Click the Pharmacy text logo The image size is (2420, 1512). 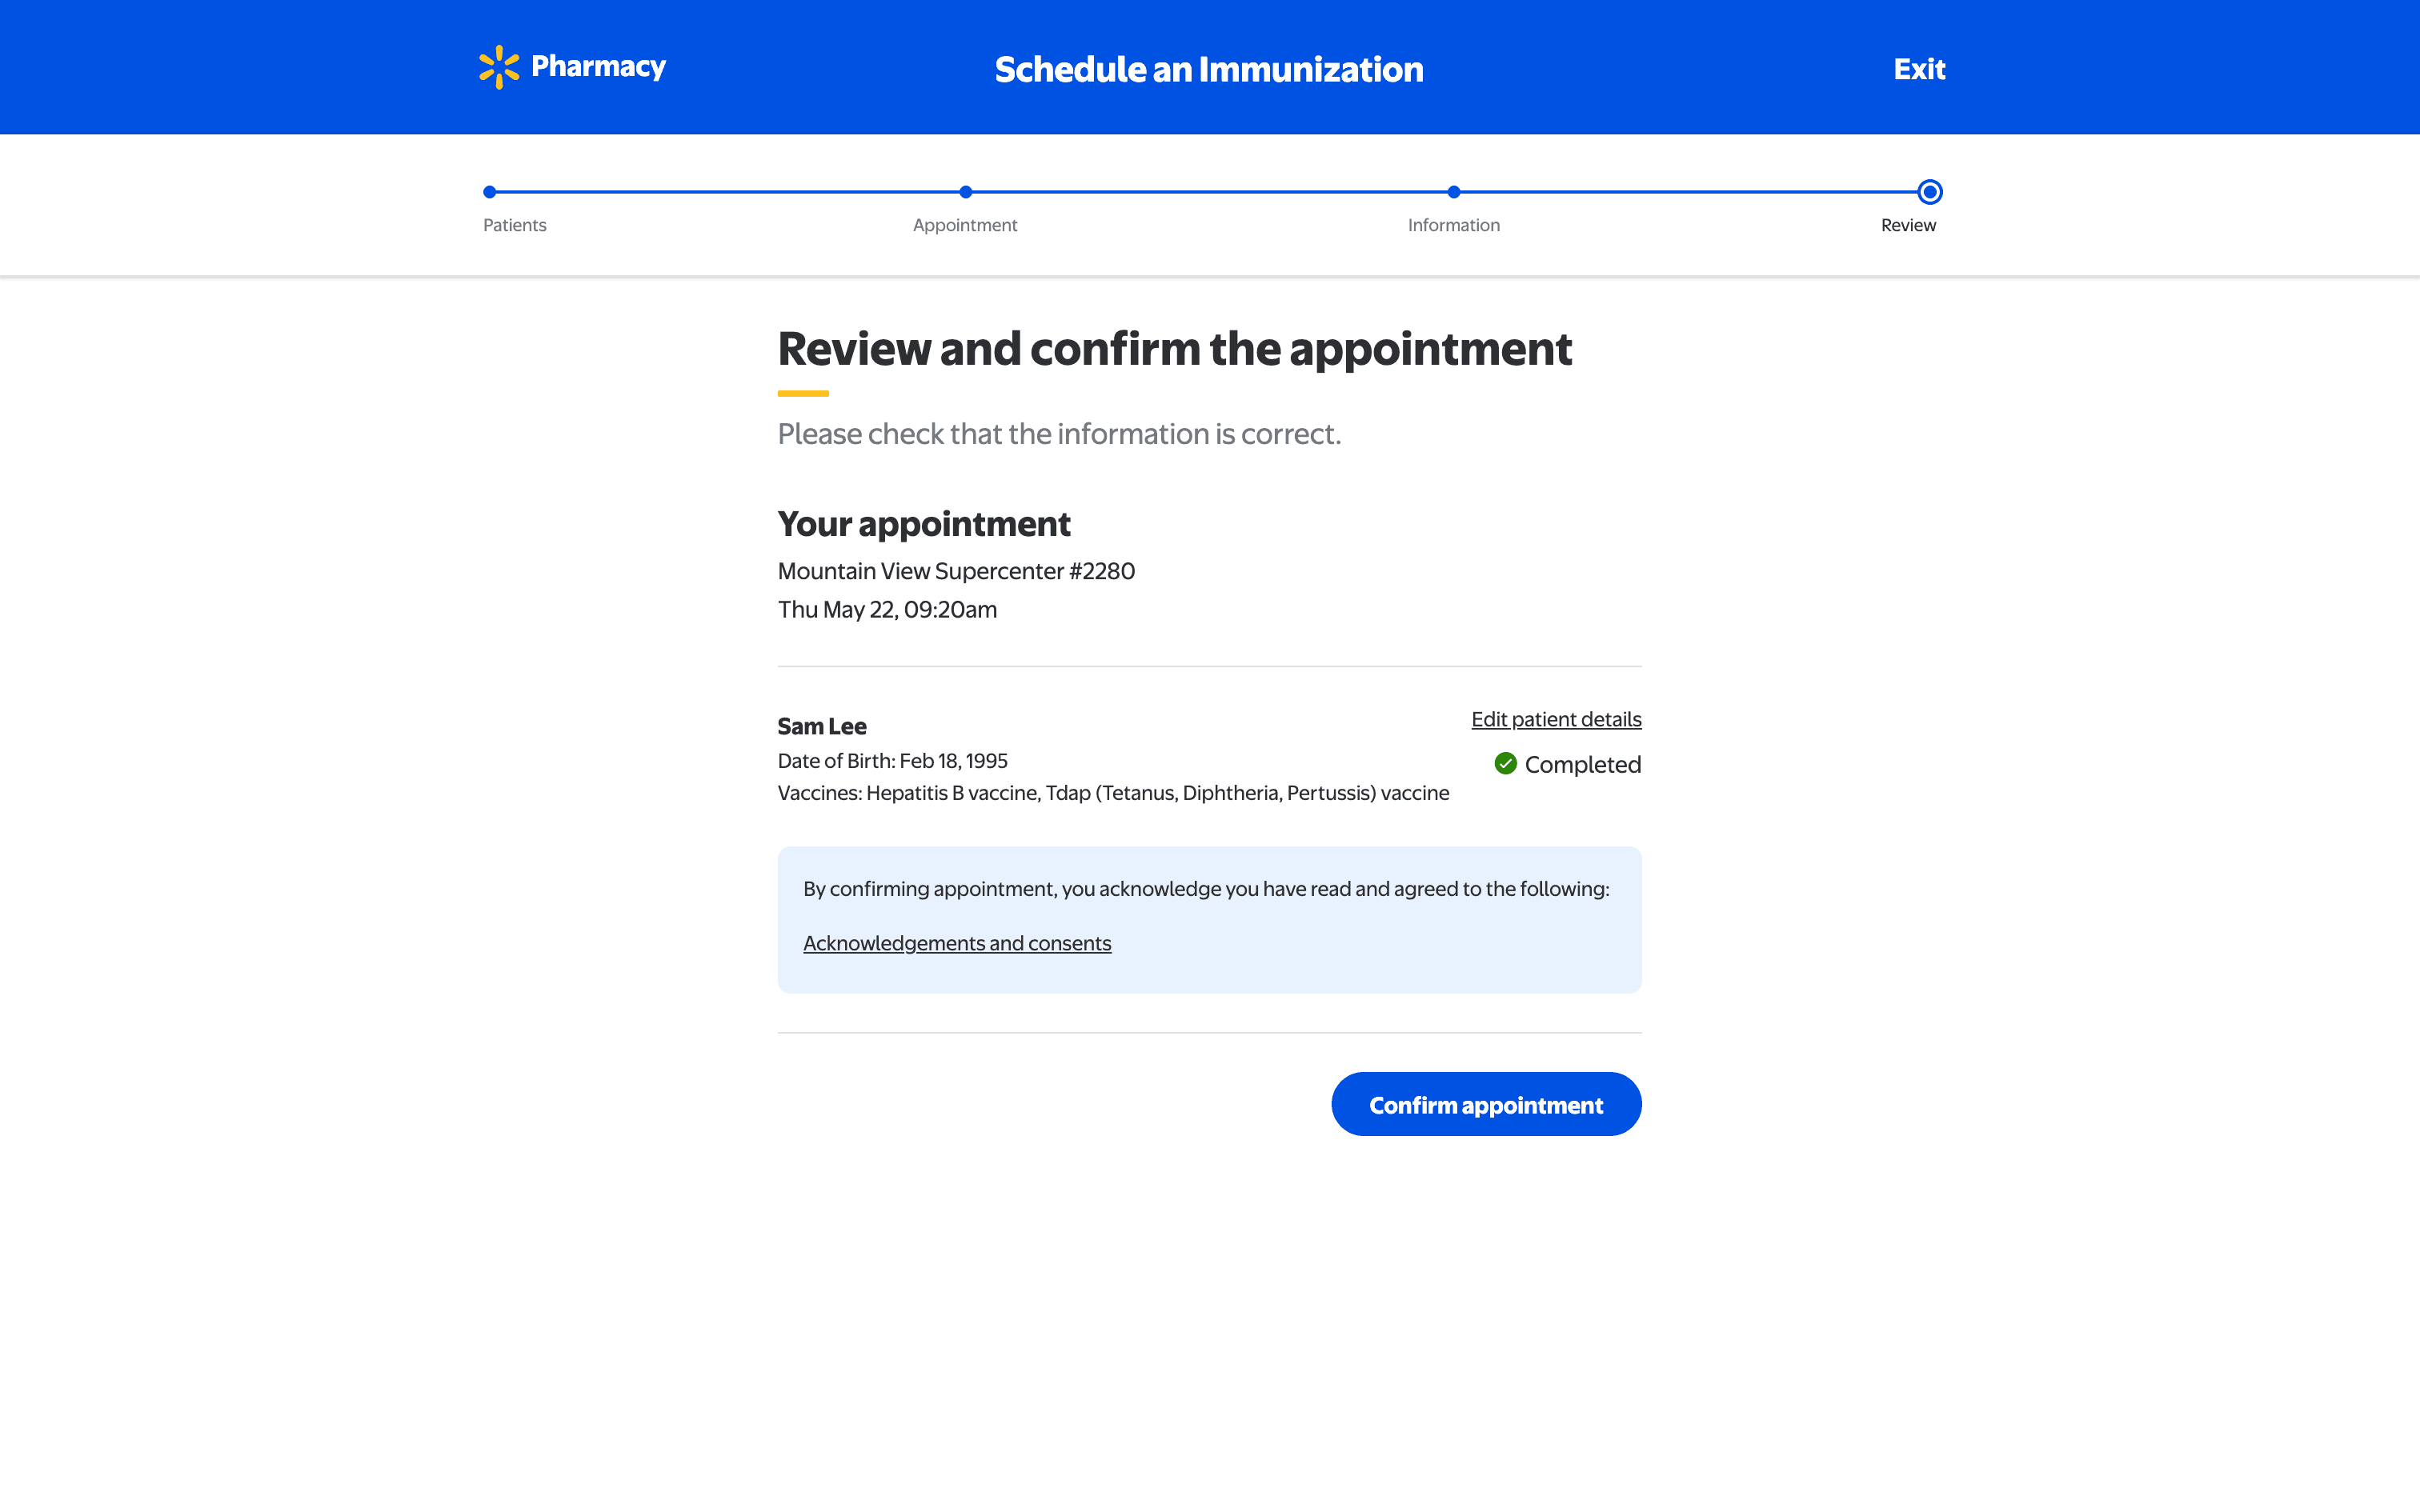(x=598, y=66)
